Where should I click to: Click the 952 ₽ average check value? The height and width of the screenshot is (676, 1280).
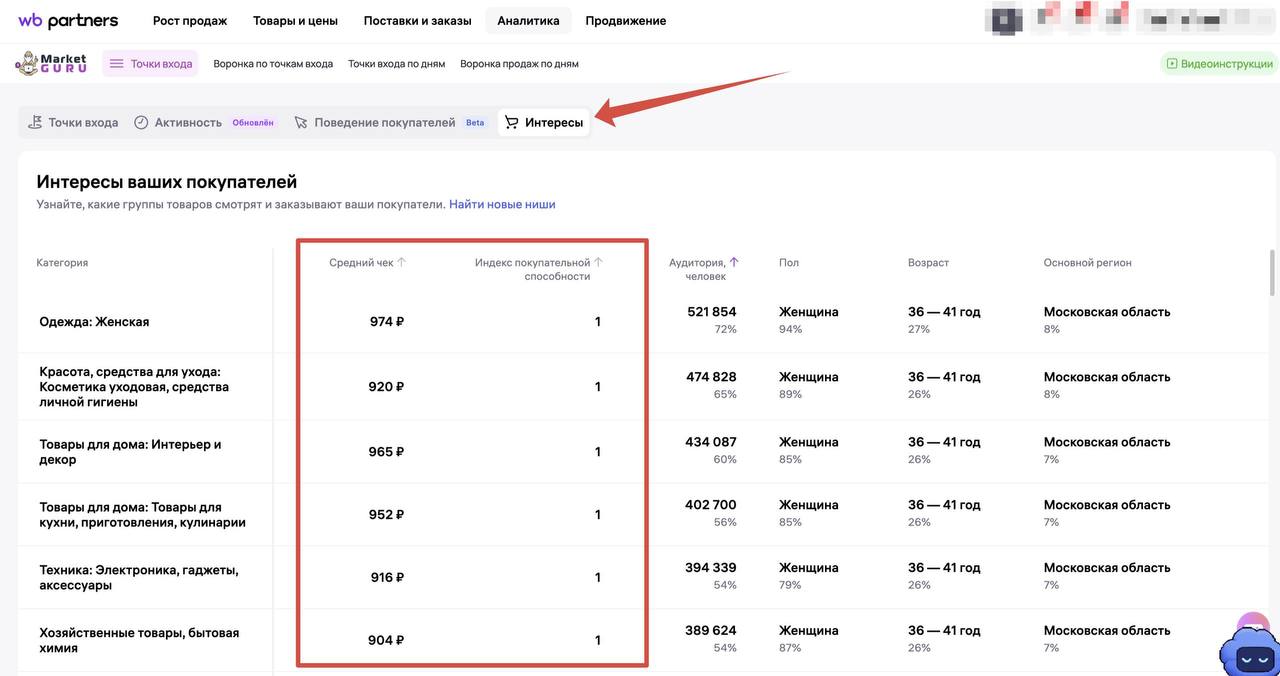[x=387, y=515]
